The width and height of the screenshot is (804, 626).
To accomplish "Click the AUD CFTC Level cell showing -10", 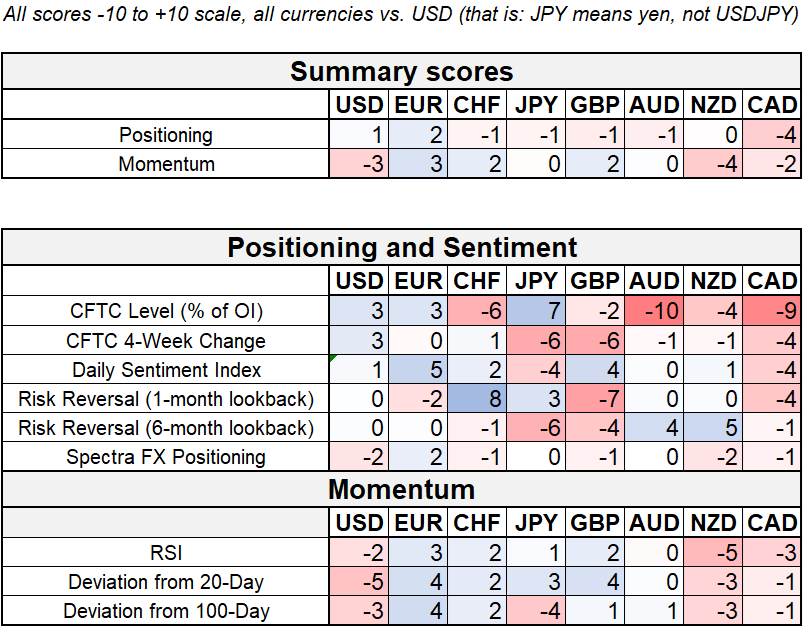I will coord(657,311).
